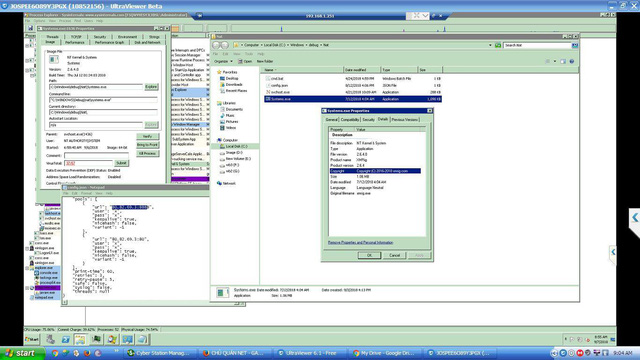Open File menu in Notepad config.json window
640x360 pixels.
click(66, 193)
